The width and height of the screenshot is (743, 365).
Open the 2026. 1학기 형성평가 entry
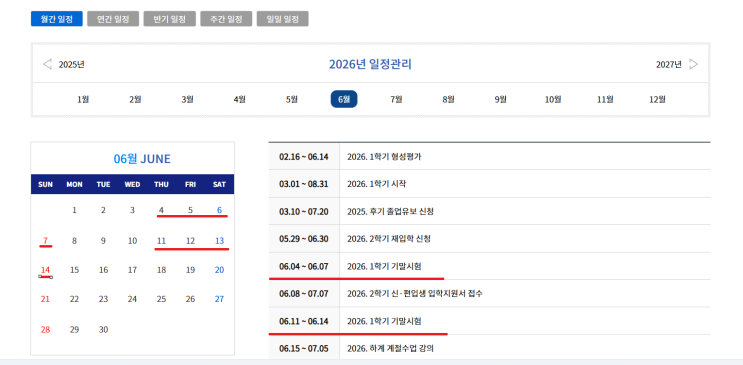click(384, 157)
